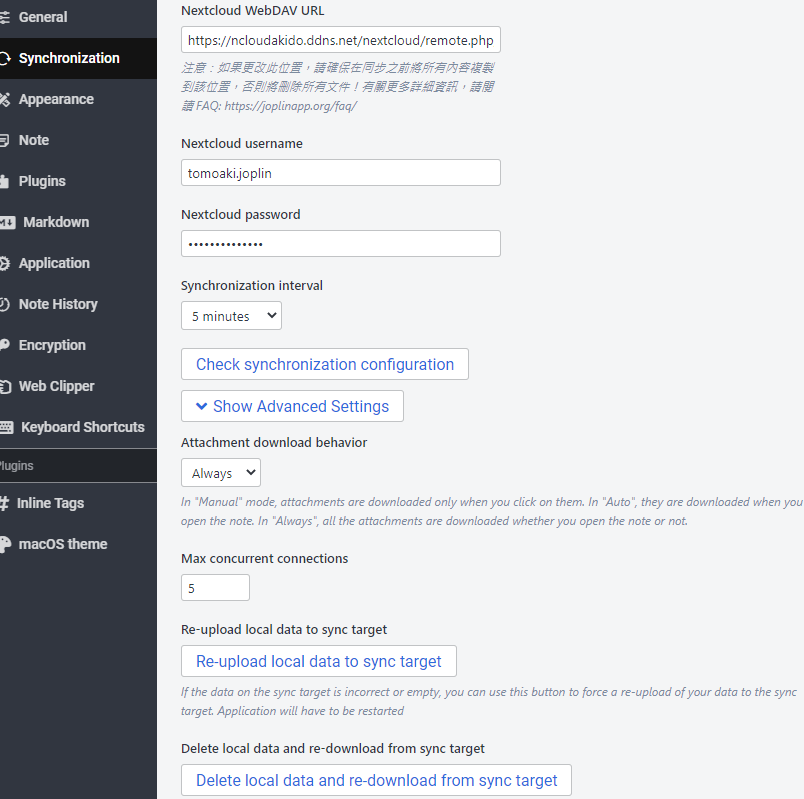The width and height of the screenshot is (804, 799).
Task: Open the Inline Tags plugin settings
Action: click(x=48, y=503)
